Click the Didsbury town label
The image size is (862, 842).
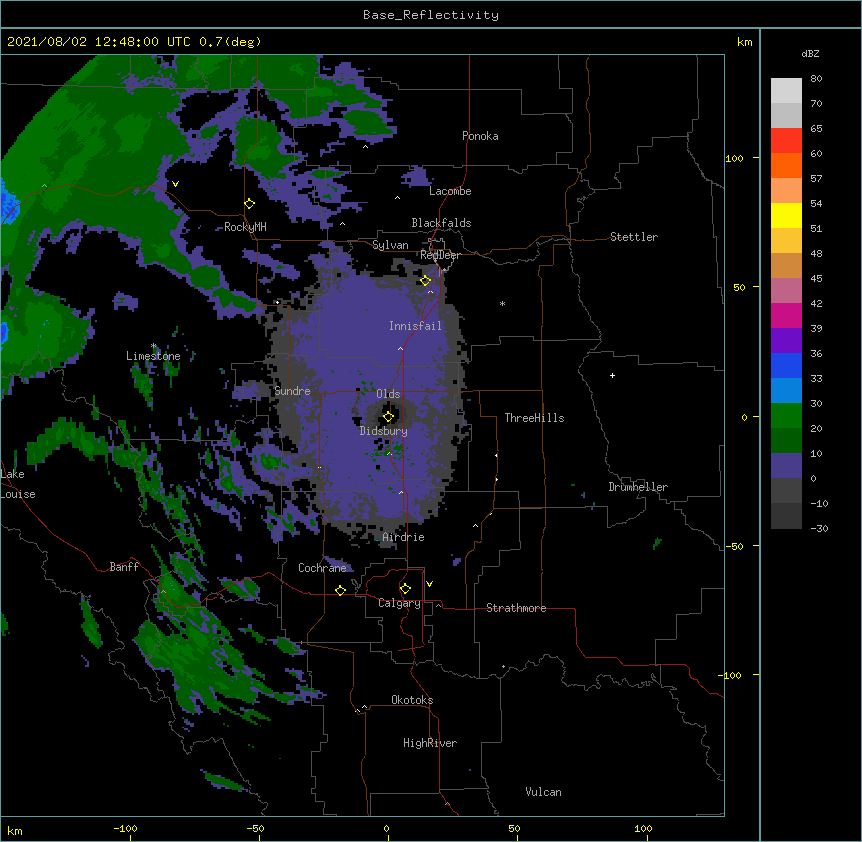pyautogui.click(x=384, y=431)
